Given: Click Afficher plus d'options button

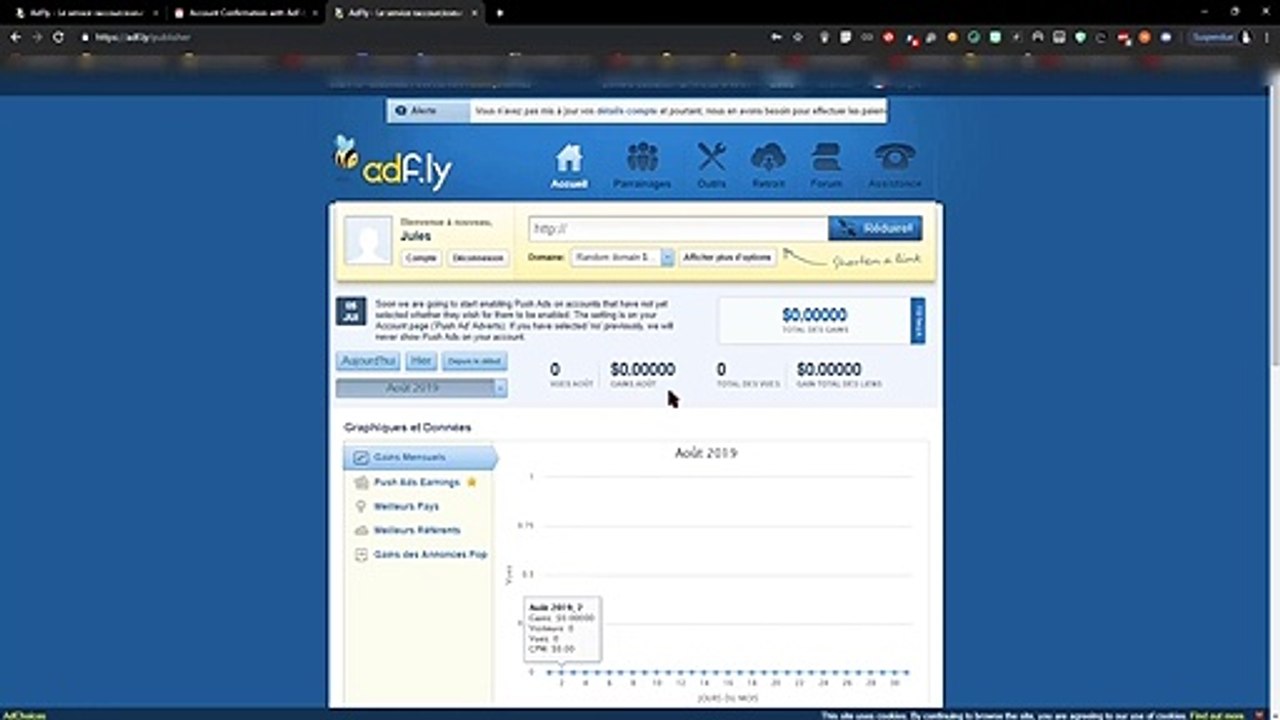Looking at the screenshot, I should (x=727, y=257).
